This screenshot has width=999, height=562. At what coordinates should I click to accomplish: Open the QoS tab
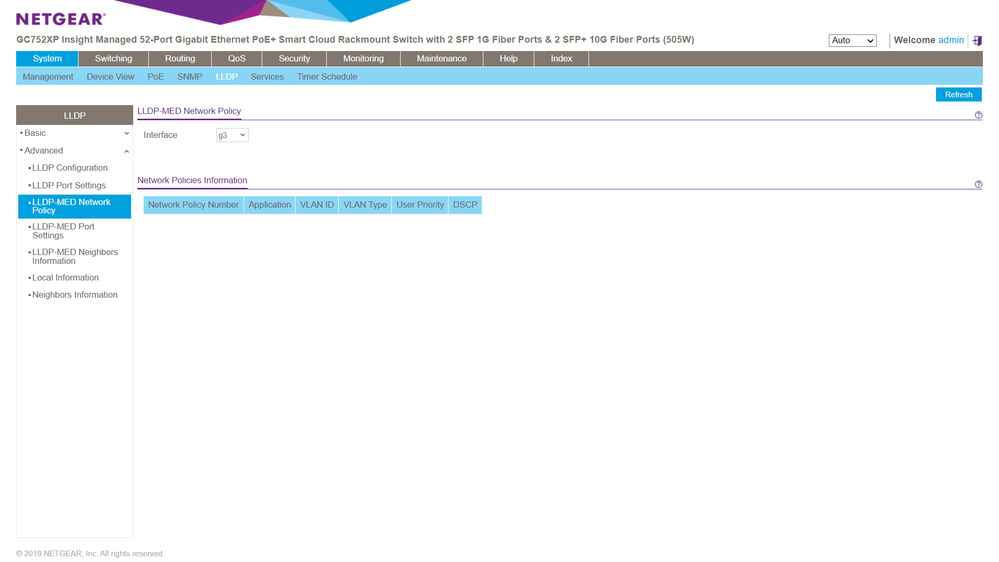pyautogui.click(x=236, y=59)
